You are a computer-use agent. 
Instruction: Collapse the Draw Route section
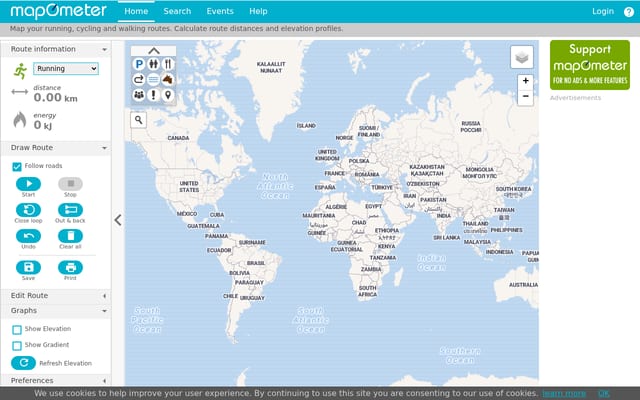(x=56, y=148)
